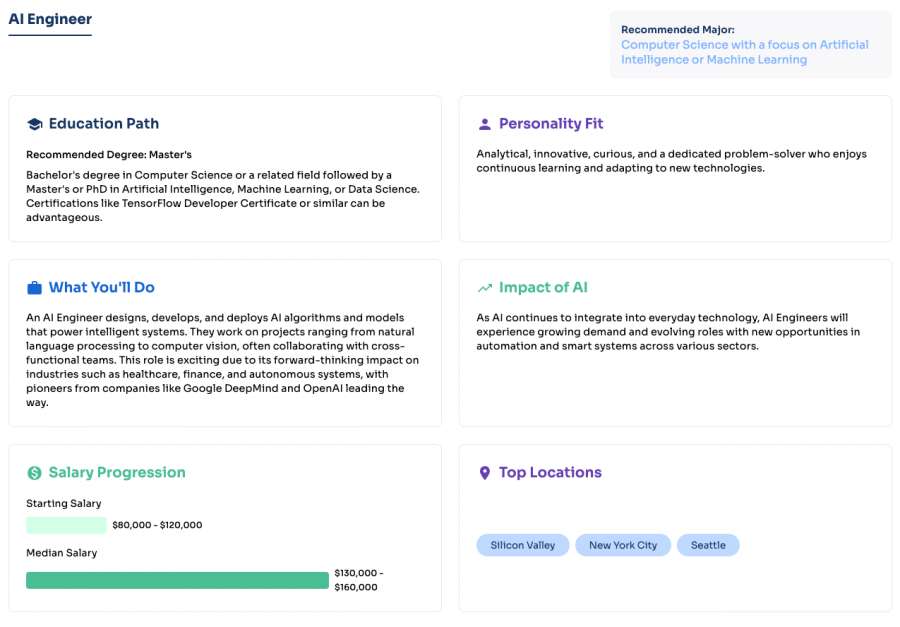Click the Salary Progression heading
The image size is (900, 627).
(x=117, y=473)
